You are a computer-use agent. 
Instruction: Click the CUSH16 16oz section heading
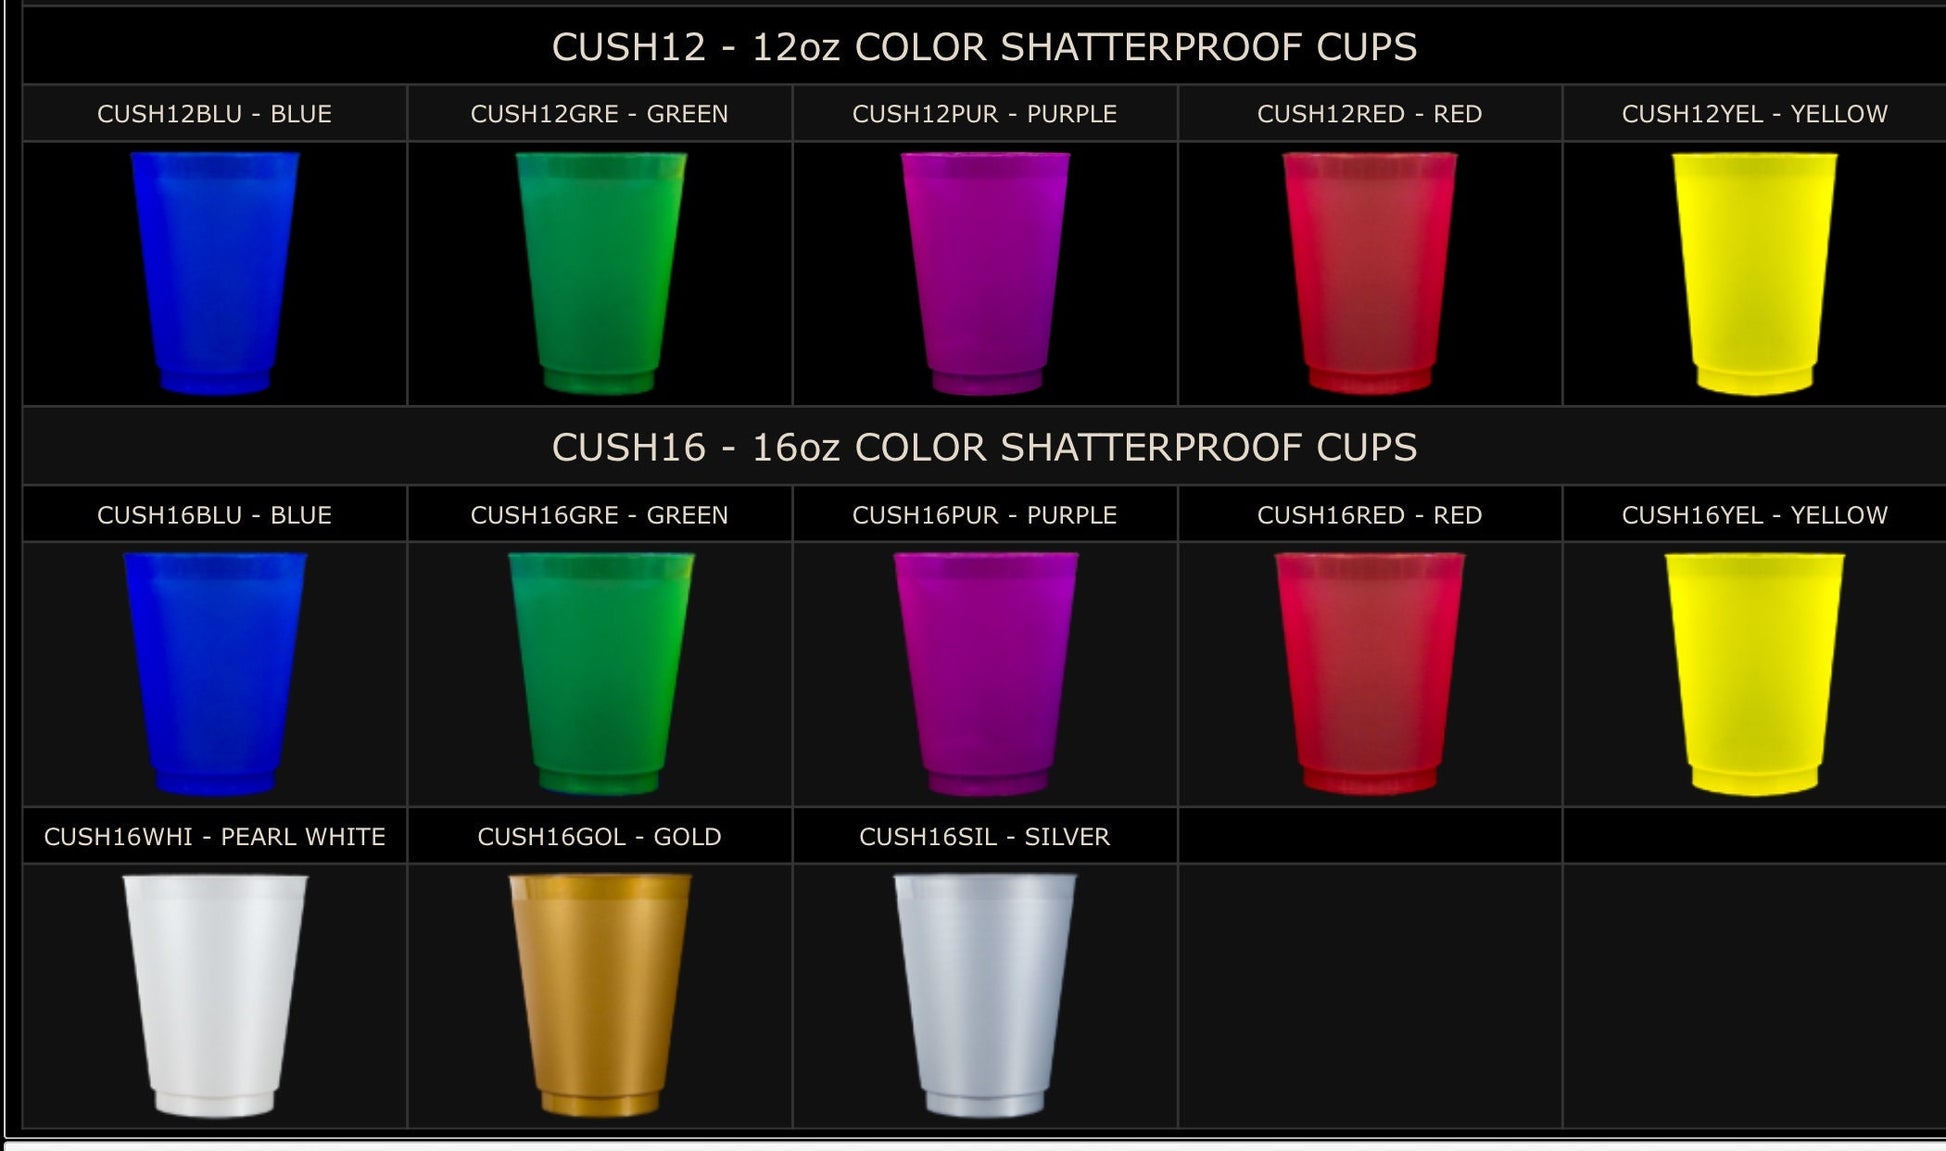(x=984, y=447)
